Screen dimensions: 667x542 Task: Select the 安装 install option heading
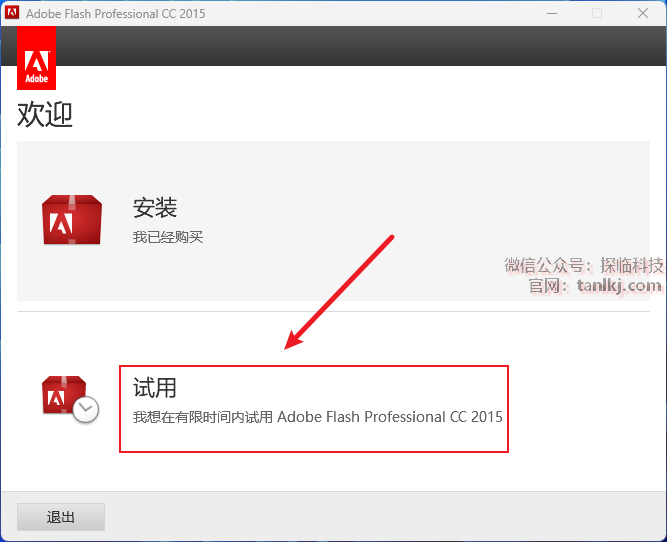coord(155,208)
